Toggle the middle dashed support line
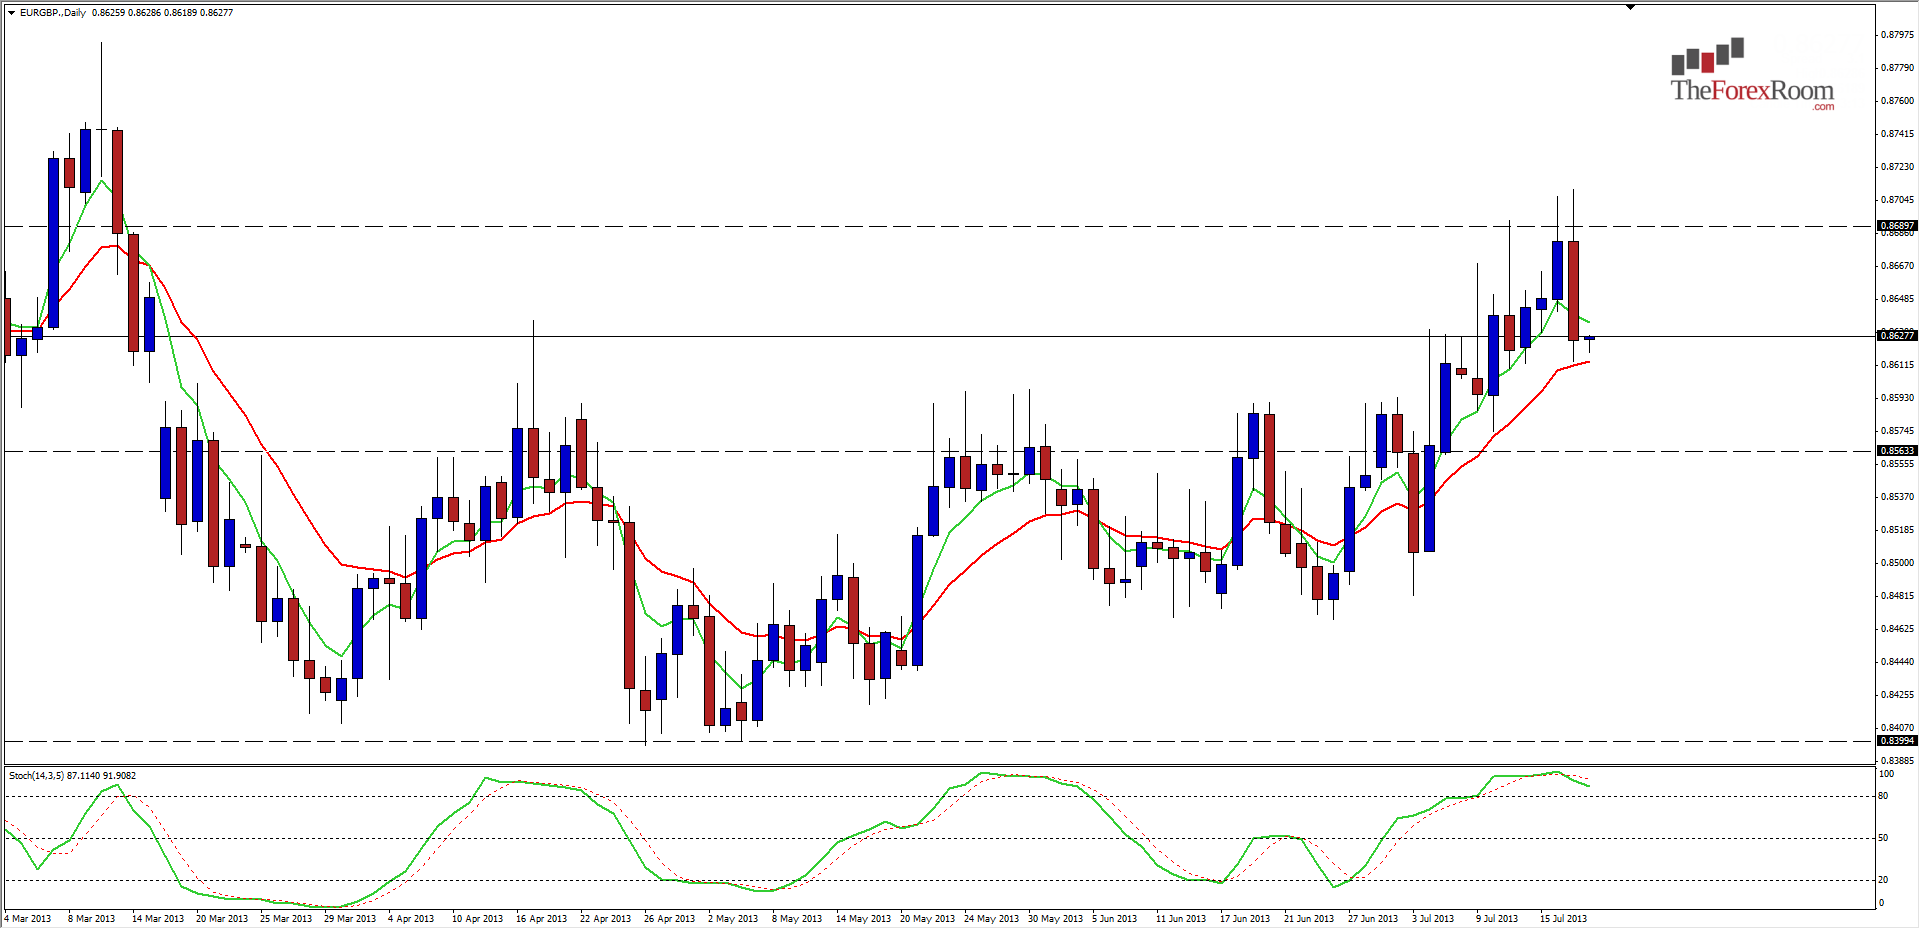This screenshot has width=1920, height=929. pyautogui.click(x=700, y=450)
